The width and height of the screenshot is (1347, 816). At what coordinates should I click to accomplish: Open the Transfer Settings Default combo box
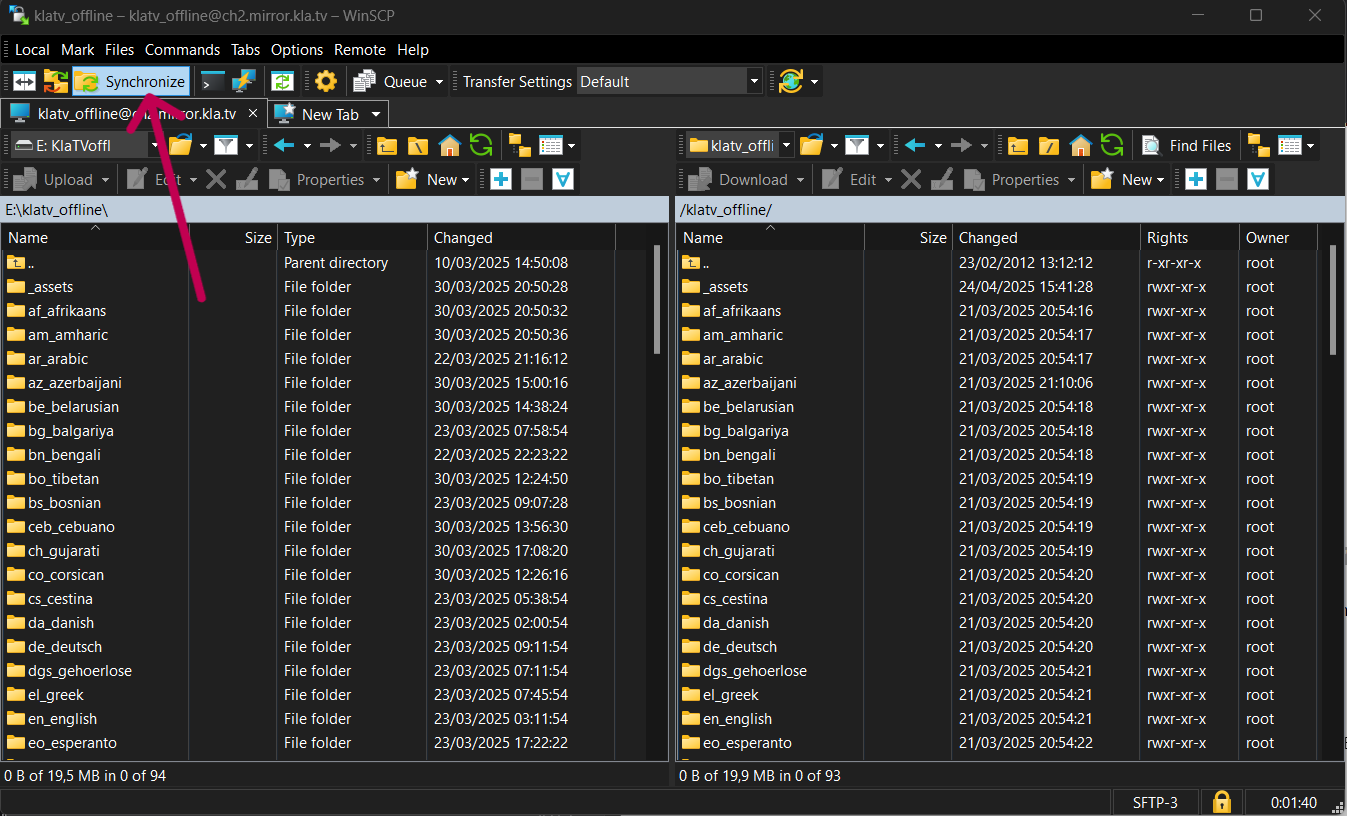(x=670, y=82)
